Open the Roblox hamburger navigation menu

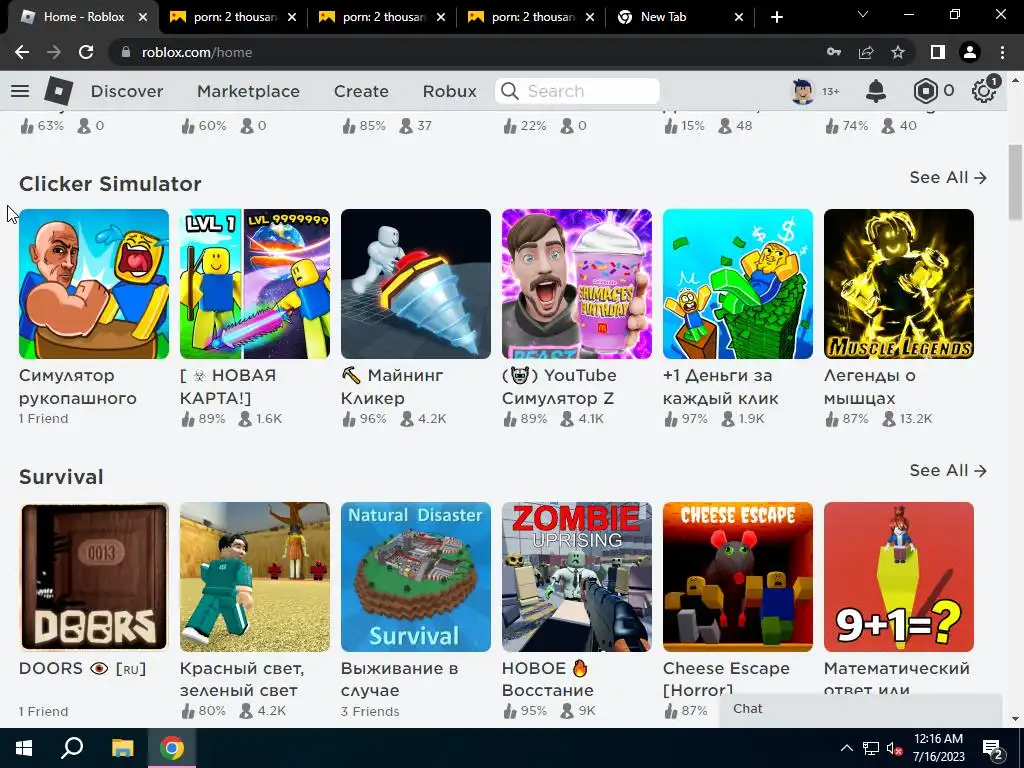20,91
